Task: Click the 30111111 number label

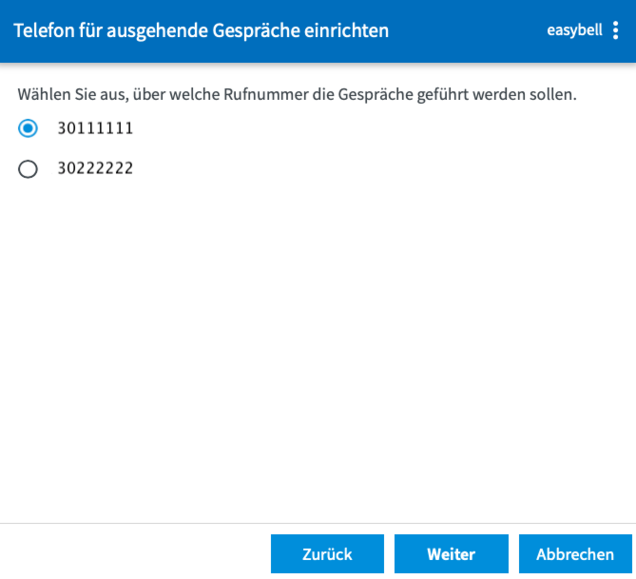Action: tap(95, 128)
